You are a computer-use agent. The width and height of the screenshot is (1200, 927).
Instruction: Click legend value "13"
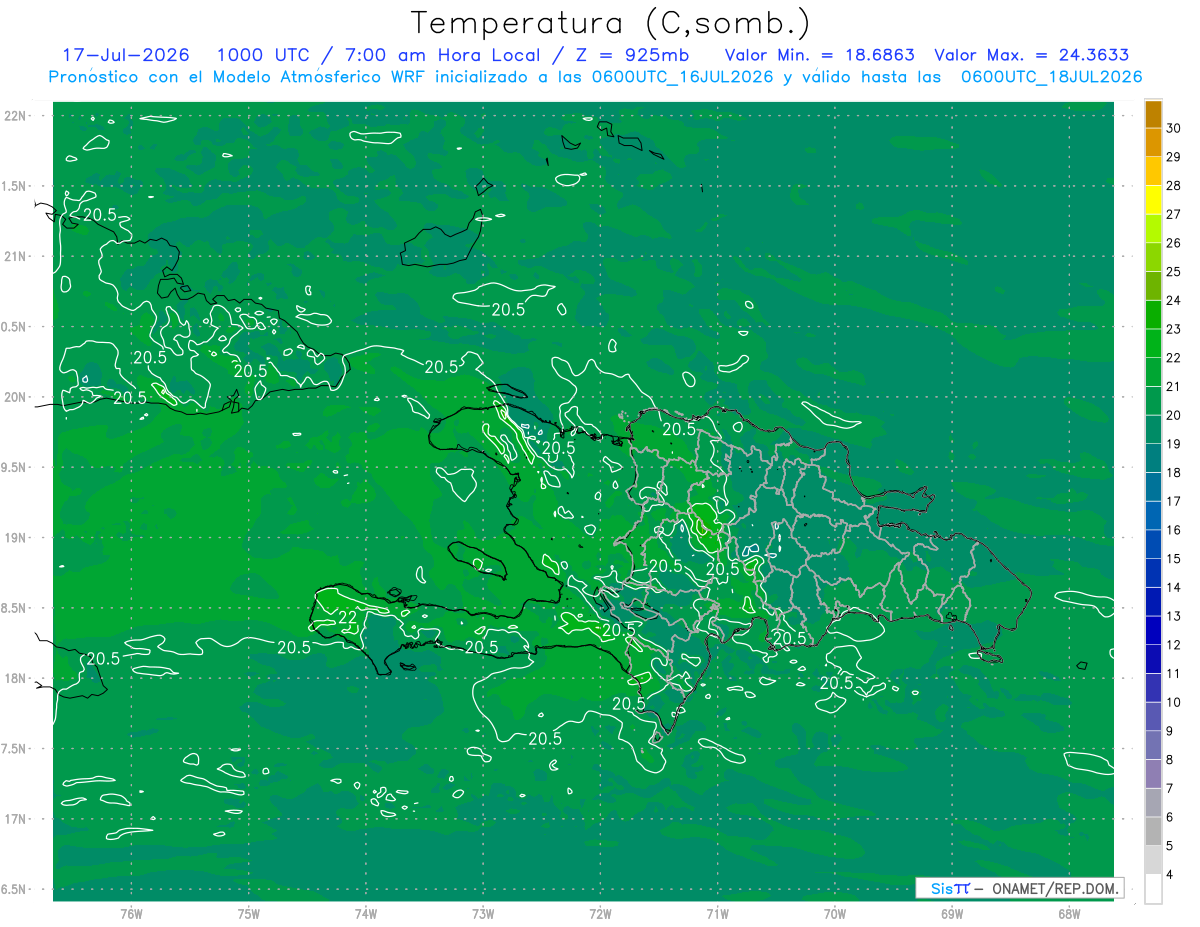click(1174, 616)
